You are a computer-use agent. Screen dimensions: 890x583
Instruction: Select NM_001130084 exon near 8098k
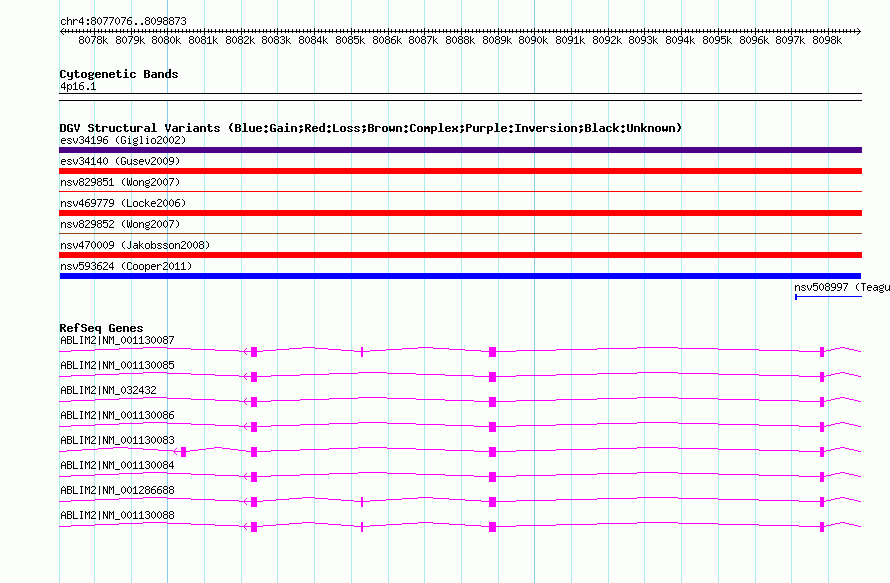[822, 477]
